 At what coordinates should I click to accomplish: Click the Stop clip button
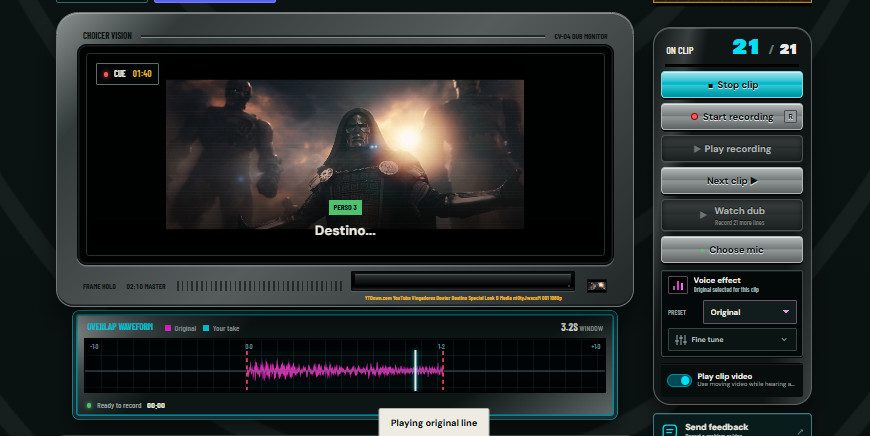coord(731,85)
